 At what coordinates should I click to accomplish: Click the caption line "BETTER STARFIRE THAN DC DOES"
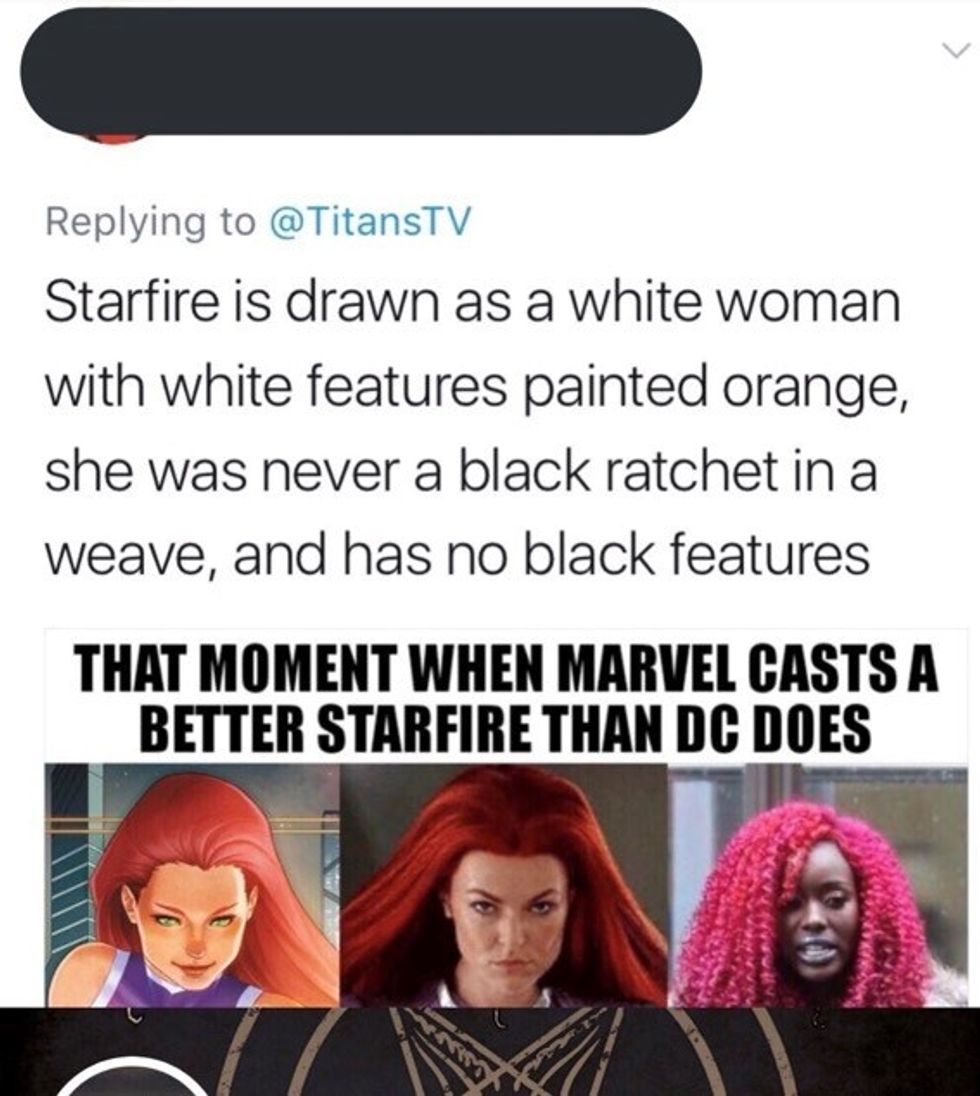505,728
